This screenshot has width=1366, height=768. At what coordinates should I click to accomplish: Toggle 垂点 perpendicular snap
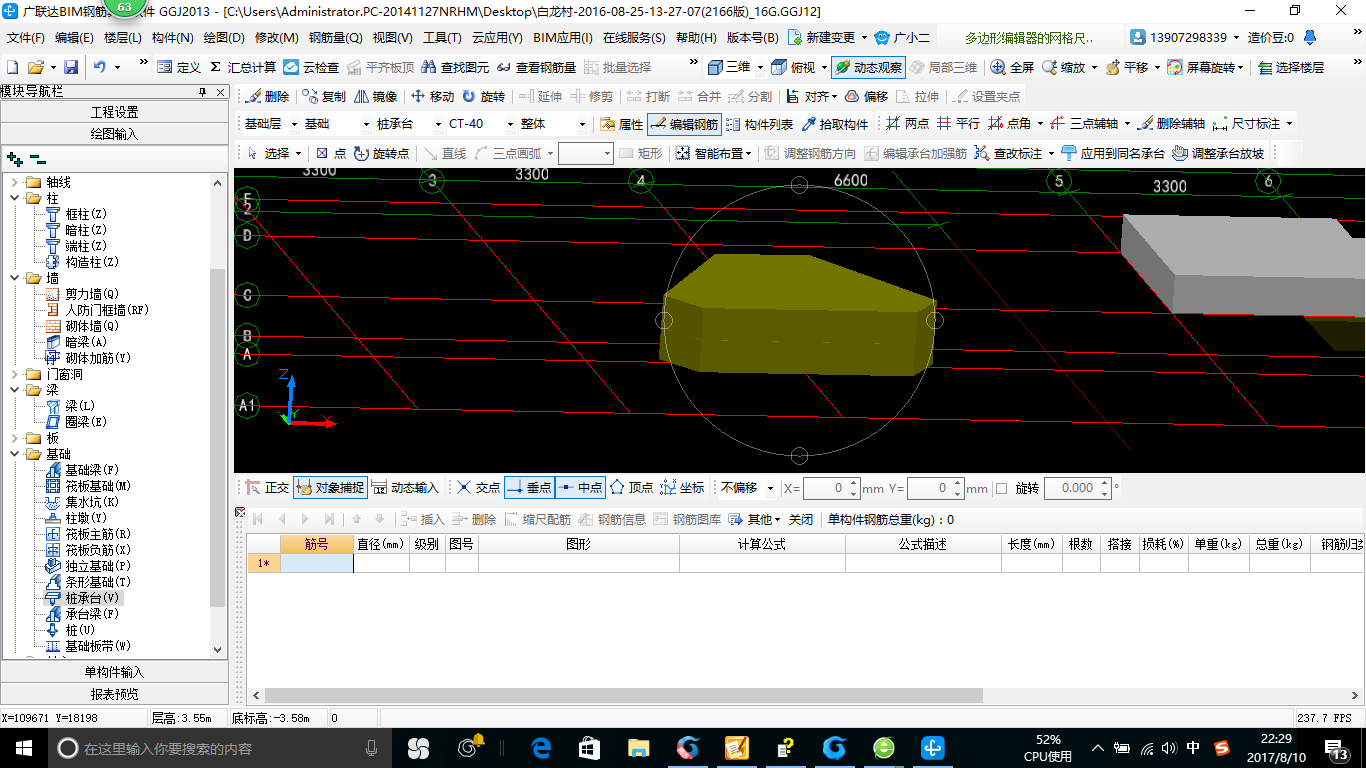coord(529,488)
